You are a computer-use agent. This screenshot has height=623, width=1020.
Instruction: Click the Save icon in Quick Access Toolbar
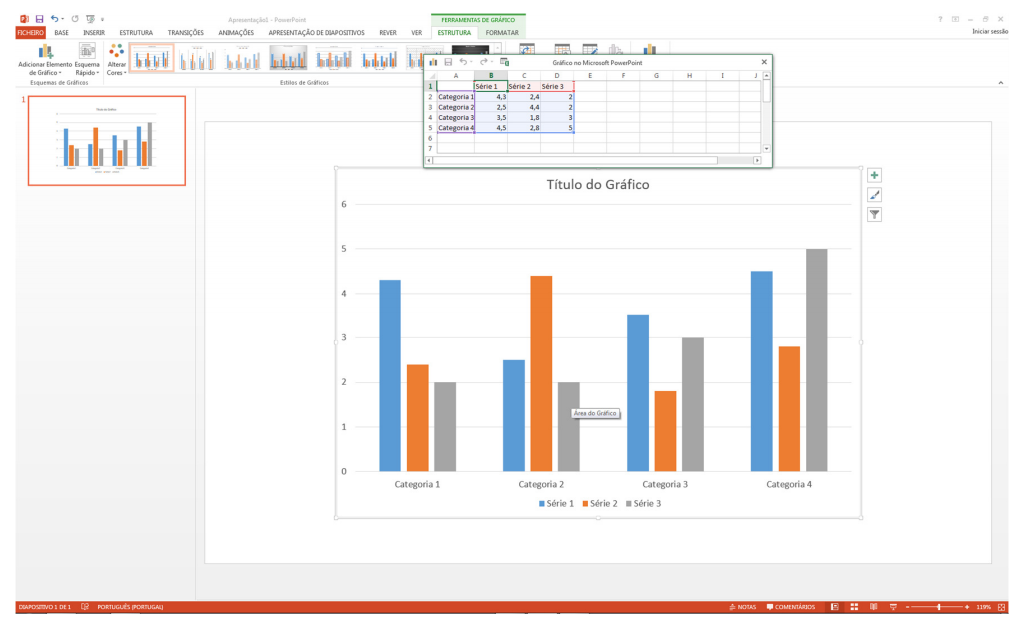pos(39,19)
